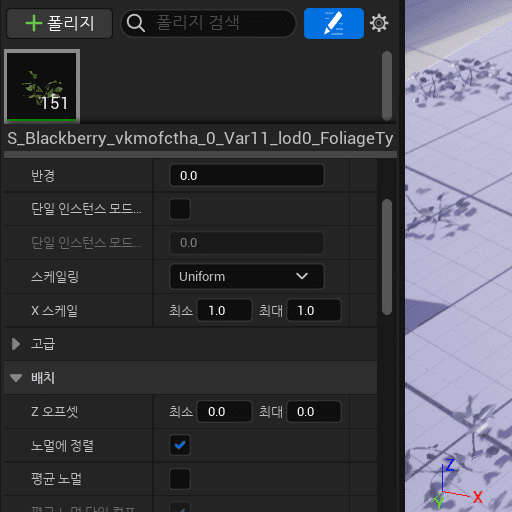Toggle the blue foliage edit mode icon
The width and height of the screenshot is (512, 512).
(334, 23)
